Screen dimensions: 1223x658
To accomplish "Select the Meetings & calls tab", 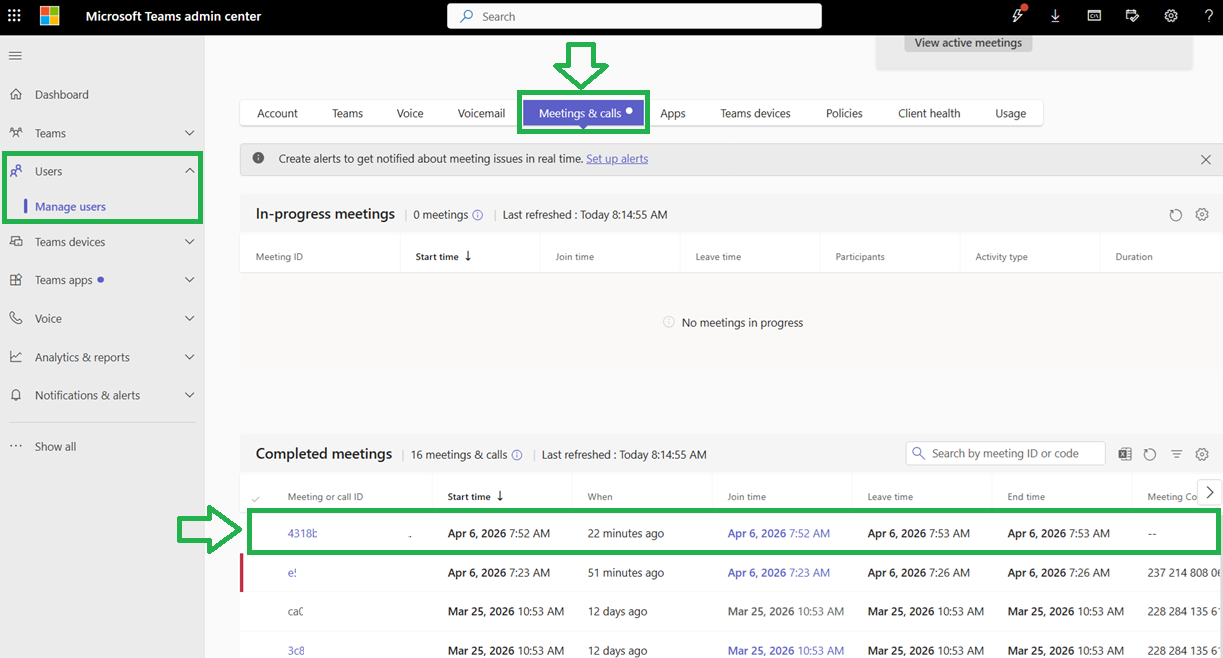I will click(x=584, y=113).
